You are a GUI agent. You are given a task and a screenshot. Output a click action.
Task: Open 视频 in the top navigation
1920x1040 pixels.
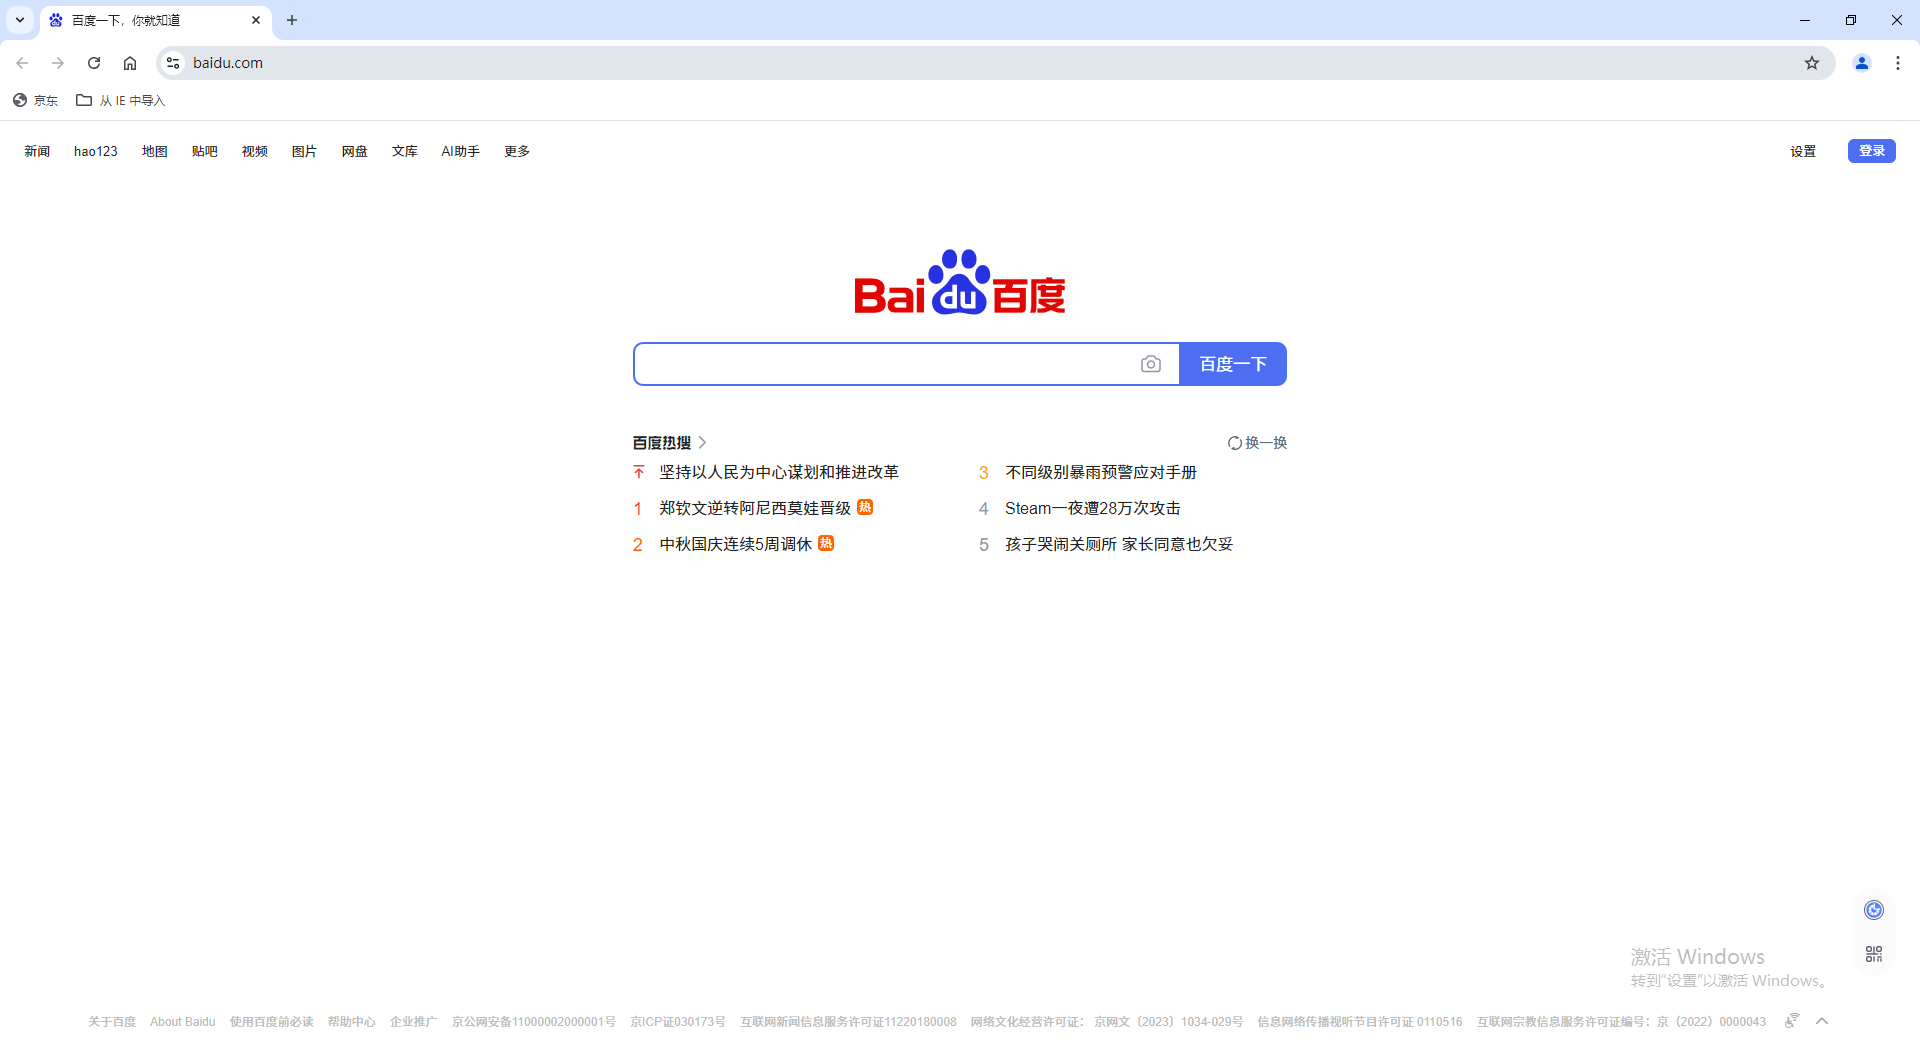[255, 151]
